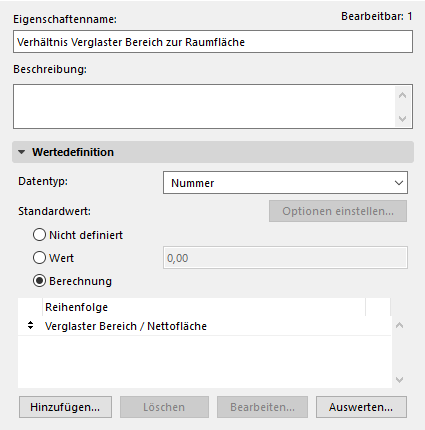Click the Auswerten... button
This screenshot has height=430, width=425.
(x=361, y=407)
